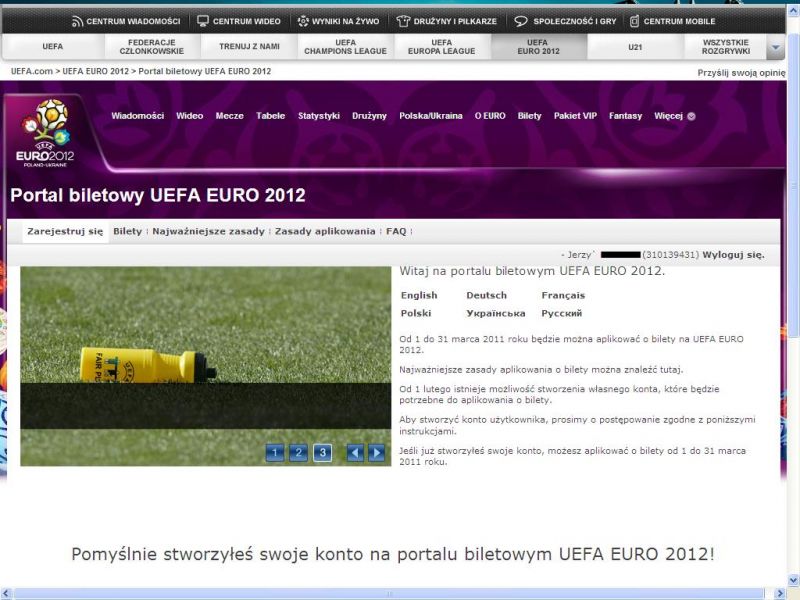Show next slide with right arrow
This screenshot has height=600, width=800.
(x=377, y=453)
